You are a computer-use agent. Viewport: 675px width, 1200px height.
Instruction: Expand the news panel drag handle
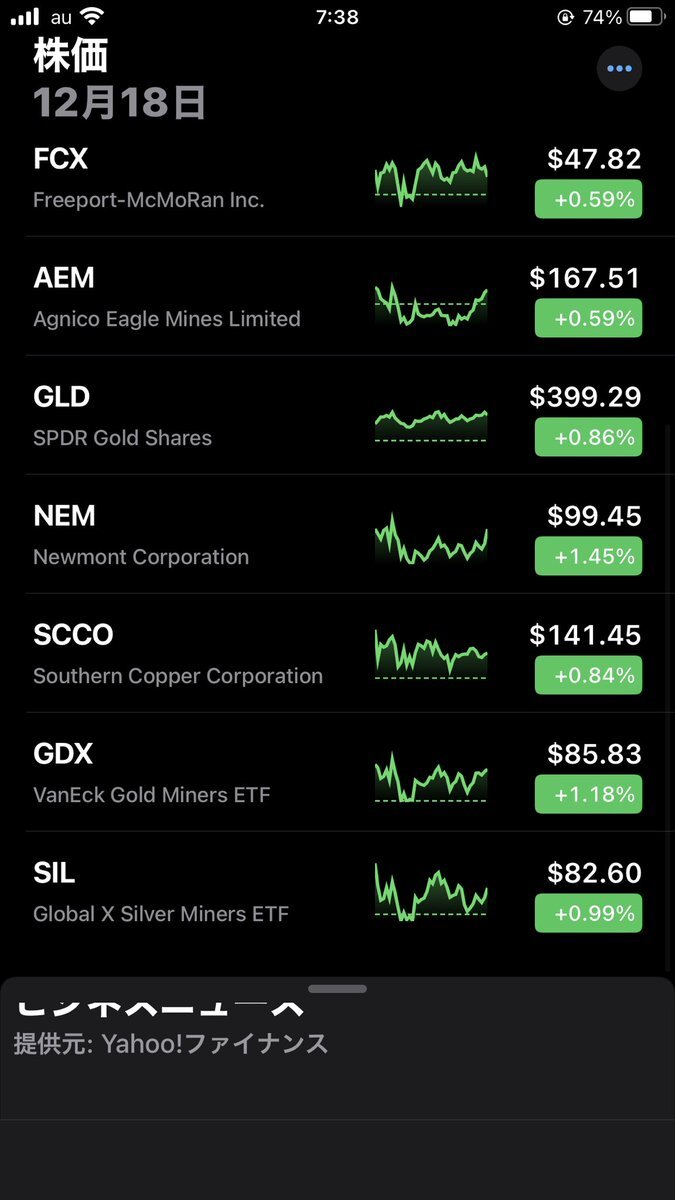click(x=337, y=989)
